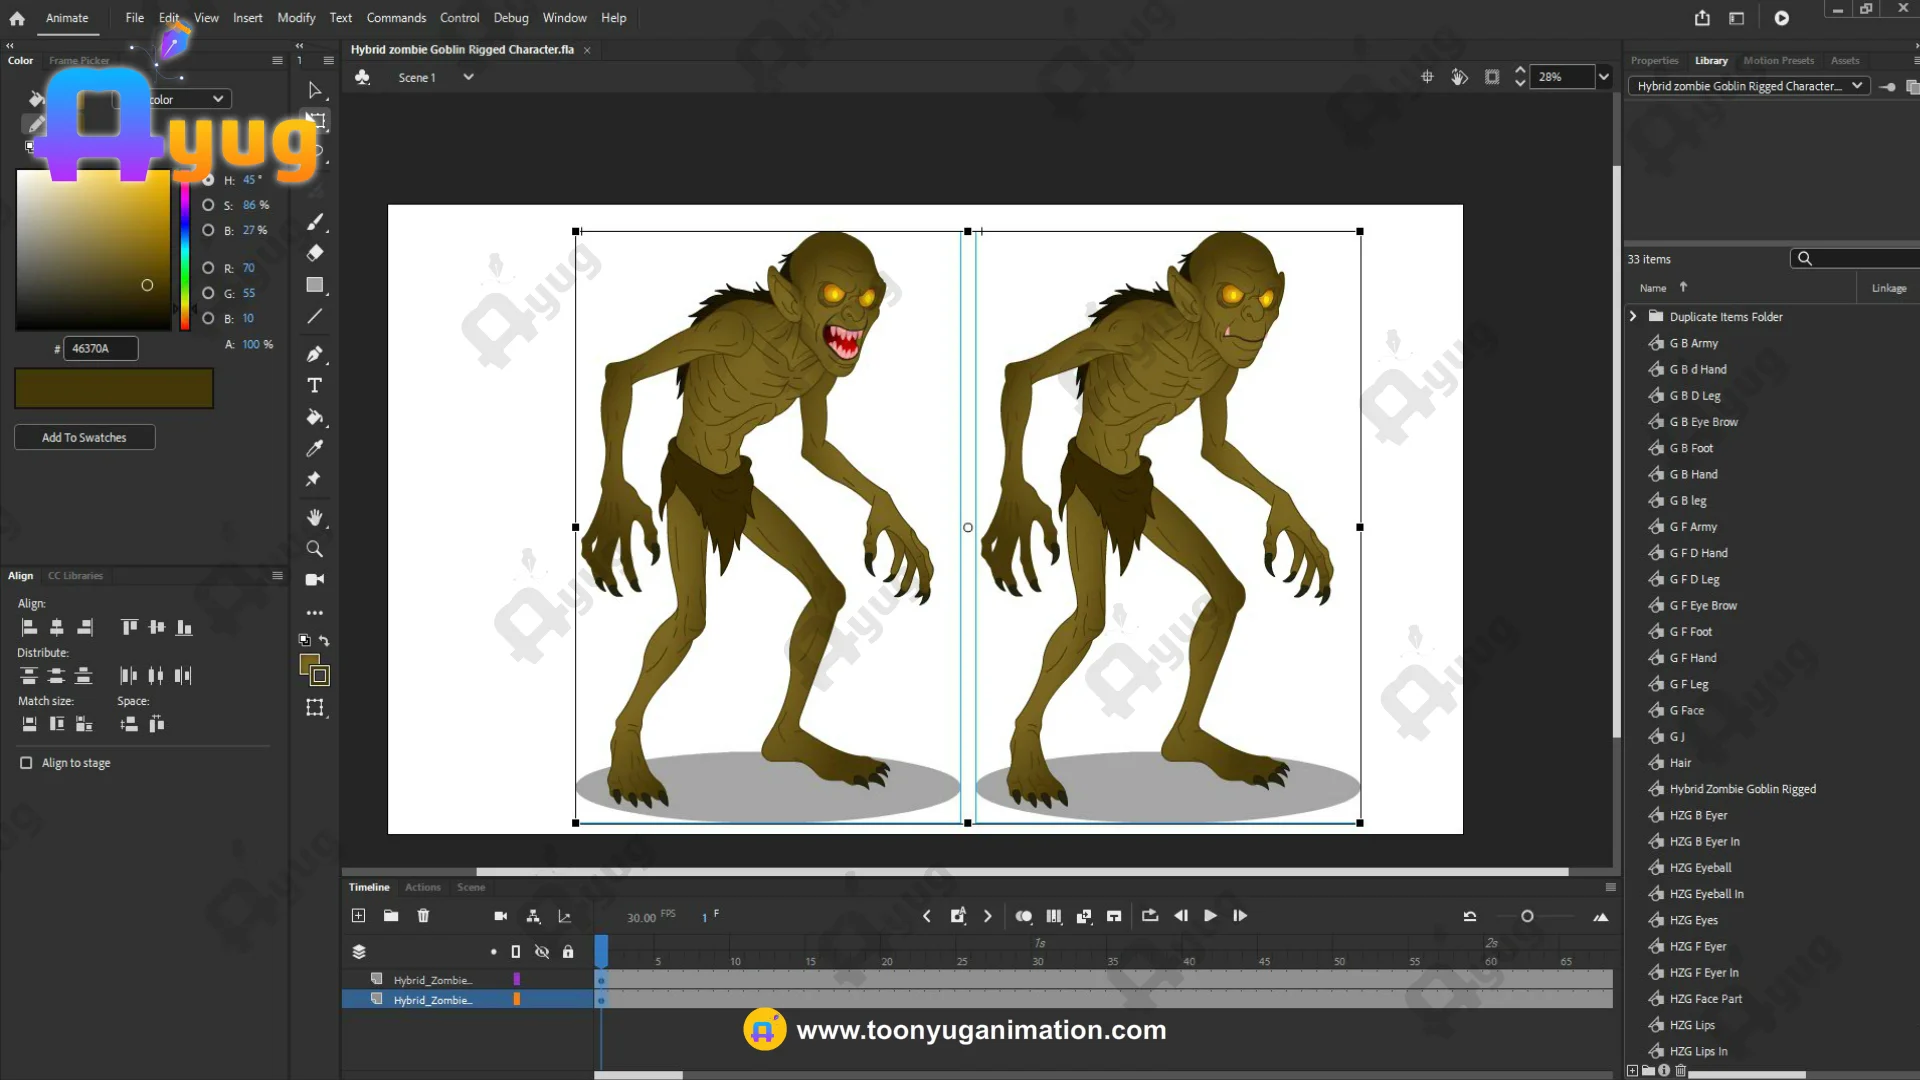Switch to the Properties tab

(x=1654, y=61)
